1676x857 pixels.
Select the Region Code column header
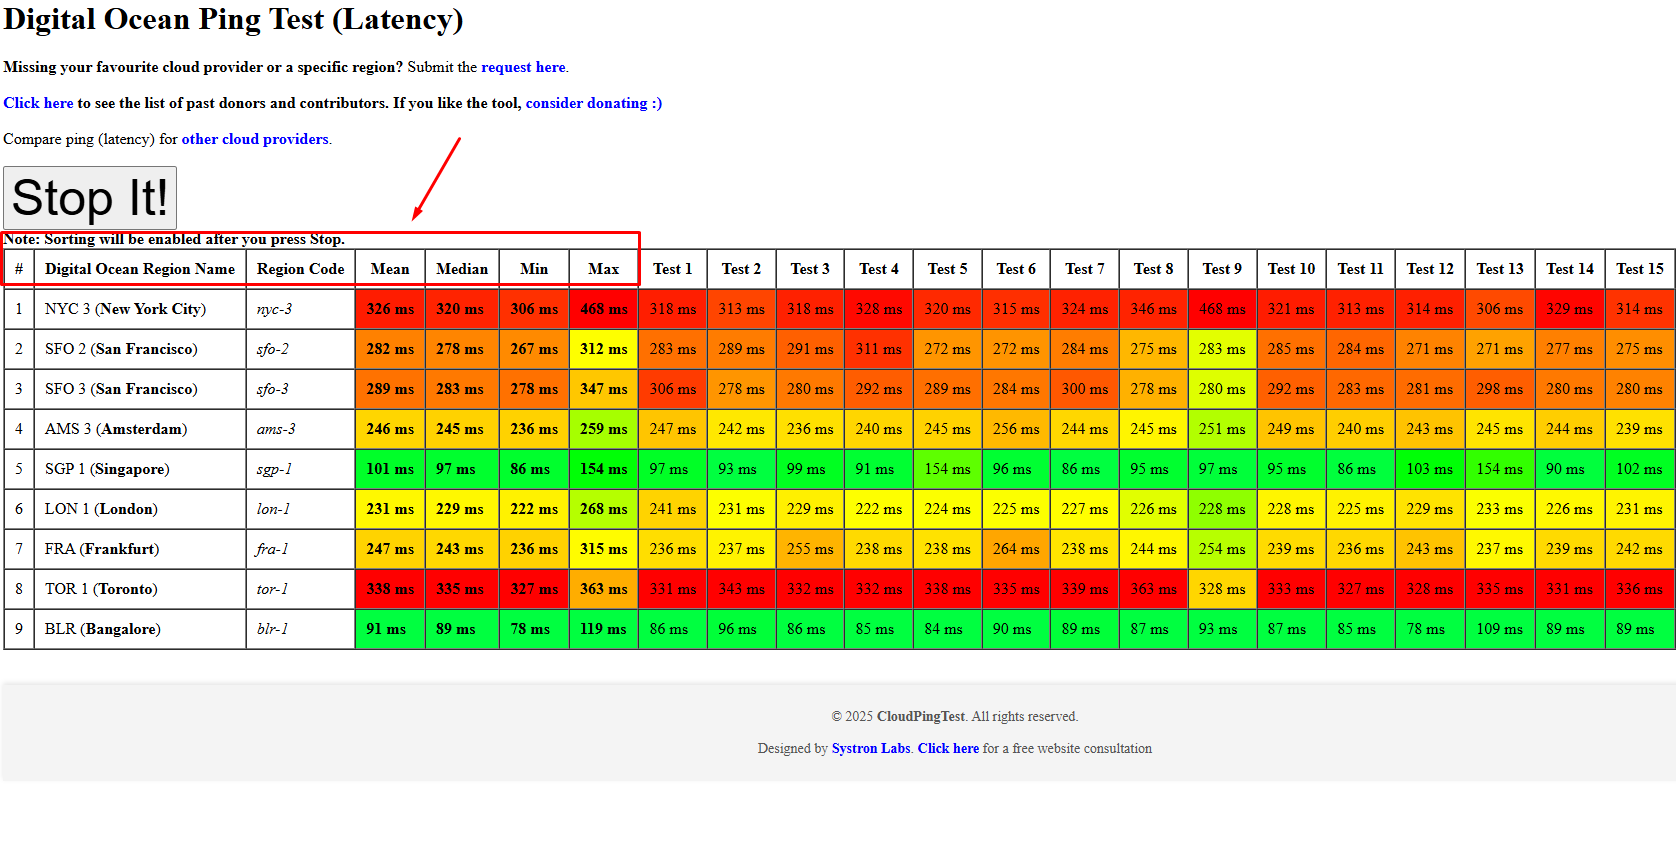tap(300, 269)
